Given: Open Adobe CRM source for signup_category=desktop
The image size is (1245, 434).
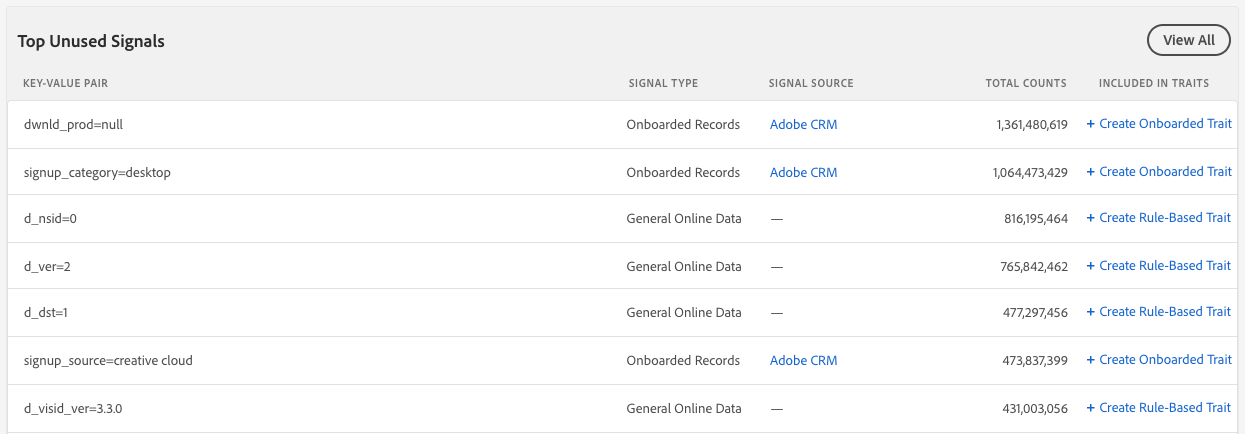Looking at the screenshot, I should pyautogui.click(x=803, y=172).
